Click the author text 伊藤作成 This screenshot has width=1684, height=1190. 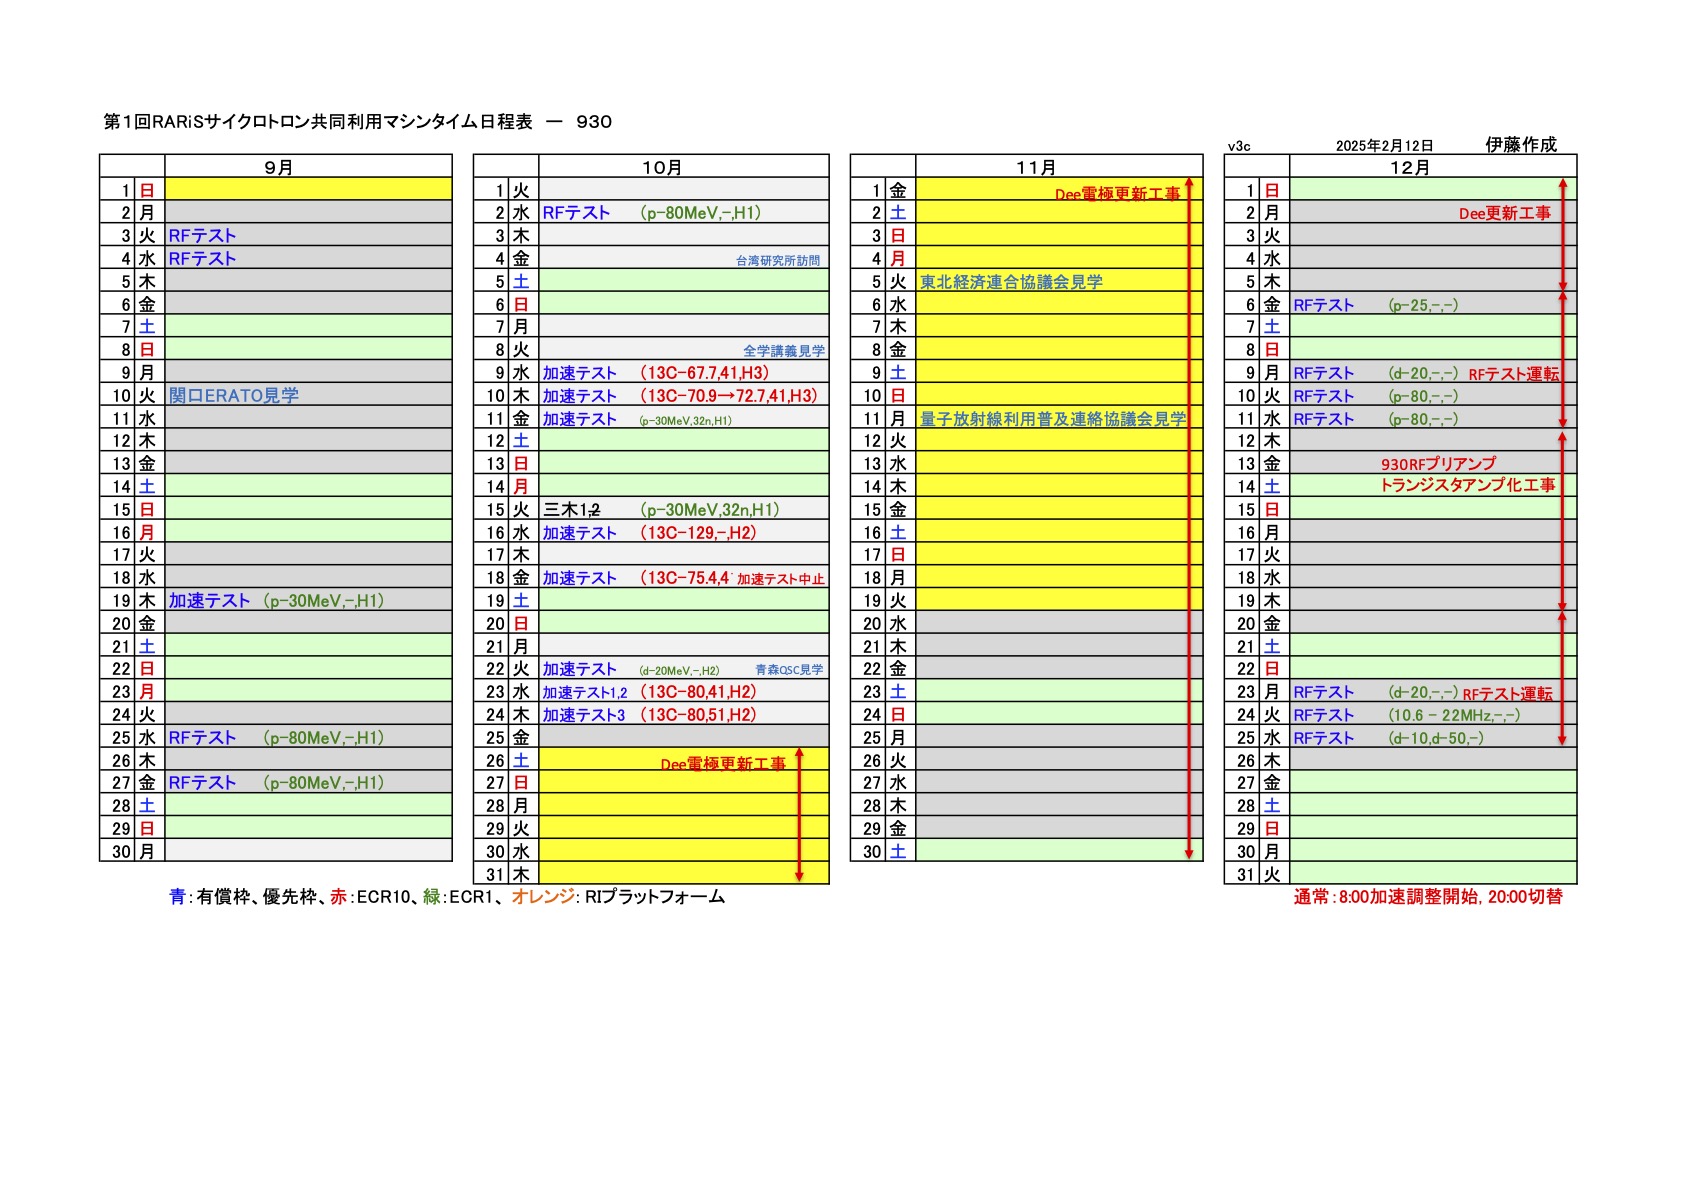point(1520,145)
